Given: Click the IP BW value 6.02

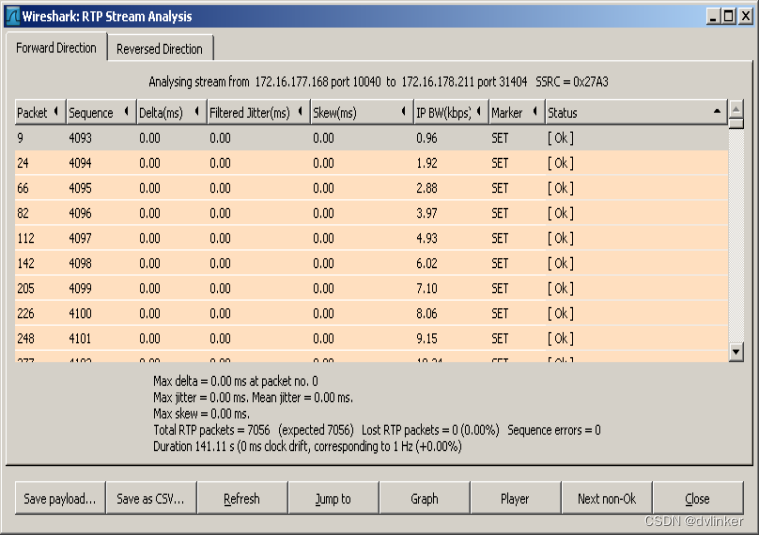Looking at the screenshot, I should [426, 263].
